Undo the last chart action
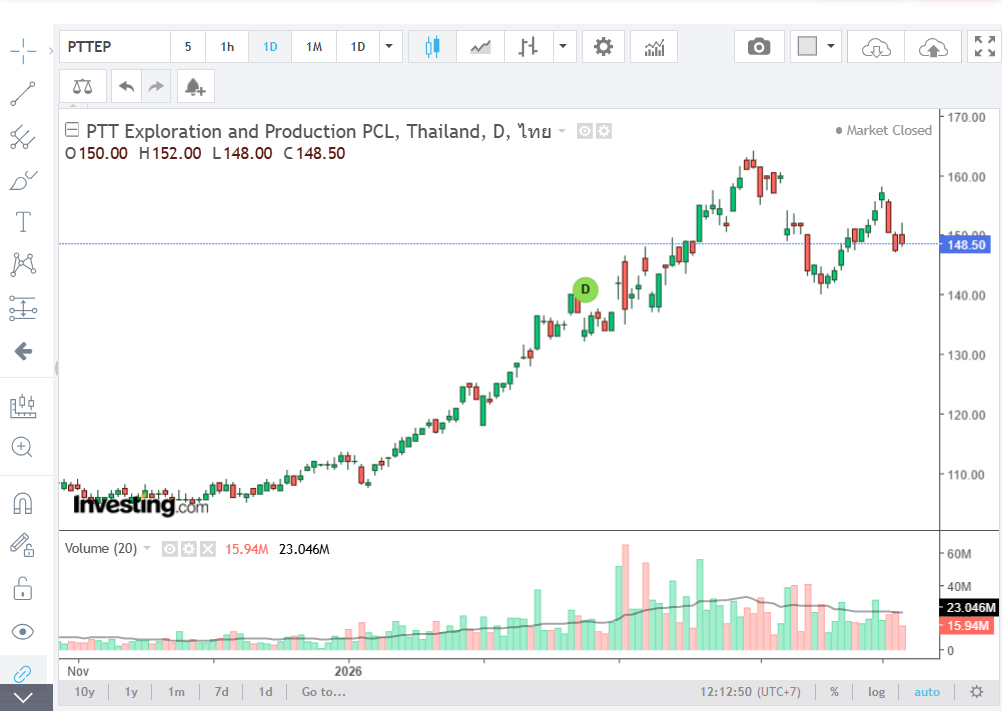Screen dimensions: 1002x711 pyautogui.click(x=127, y=86)
